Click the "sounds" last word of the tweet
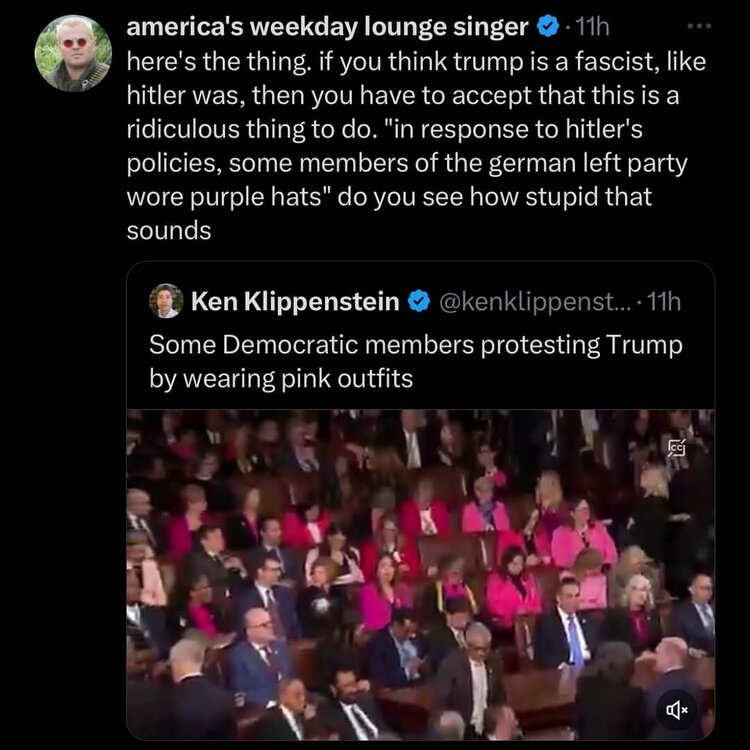Screen dimensions: 750x750 pos(169,230)
